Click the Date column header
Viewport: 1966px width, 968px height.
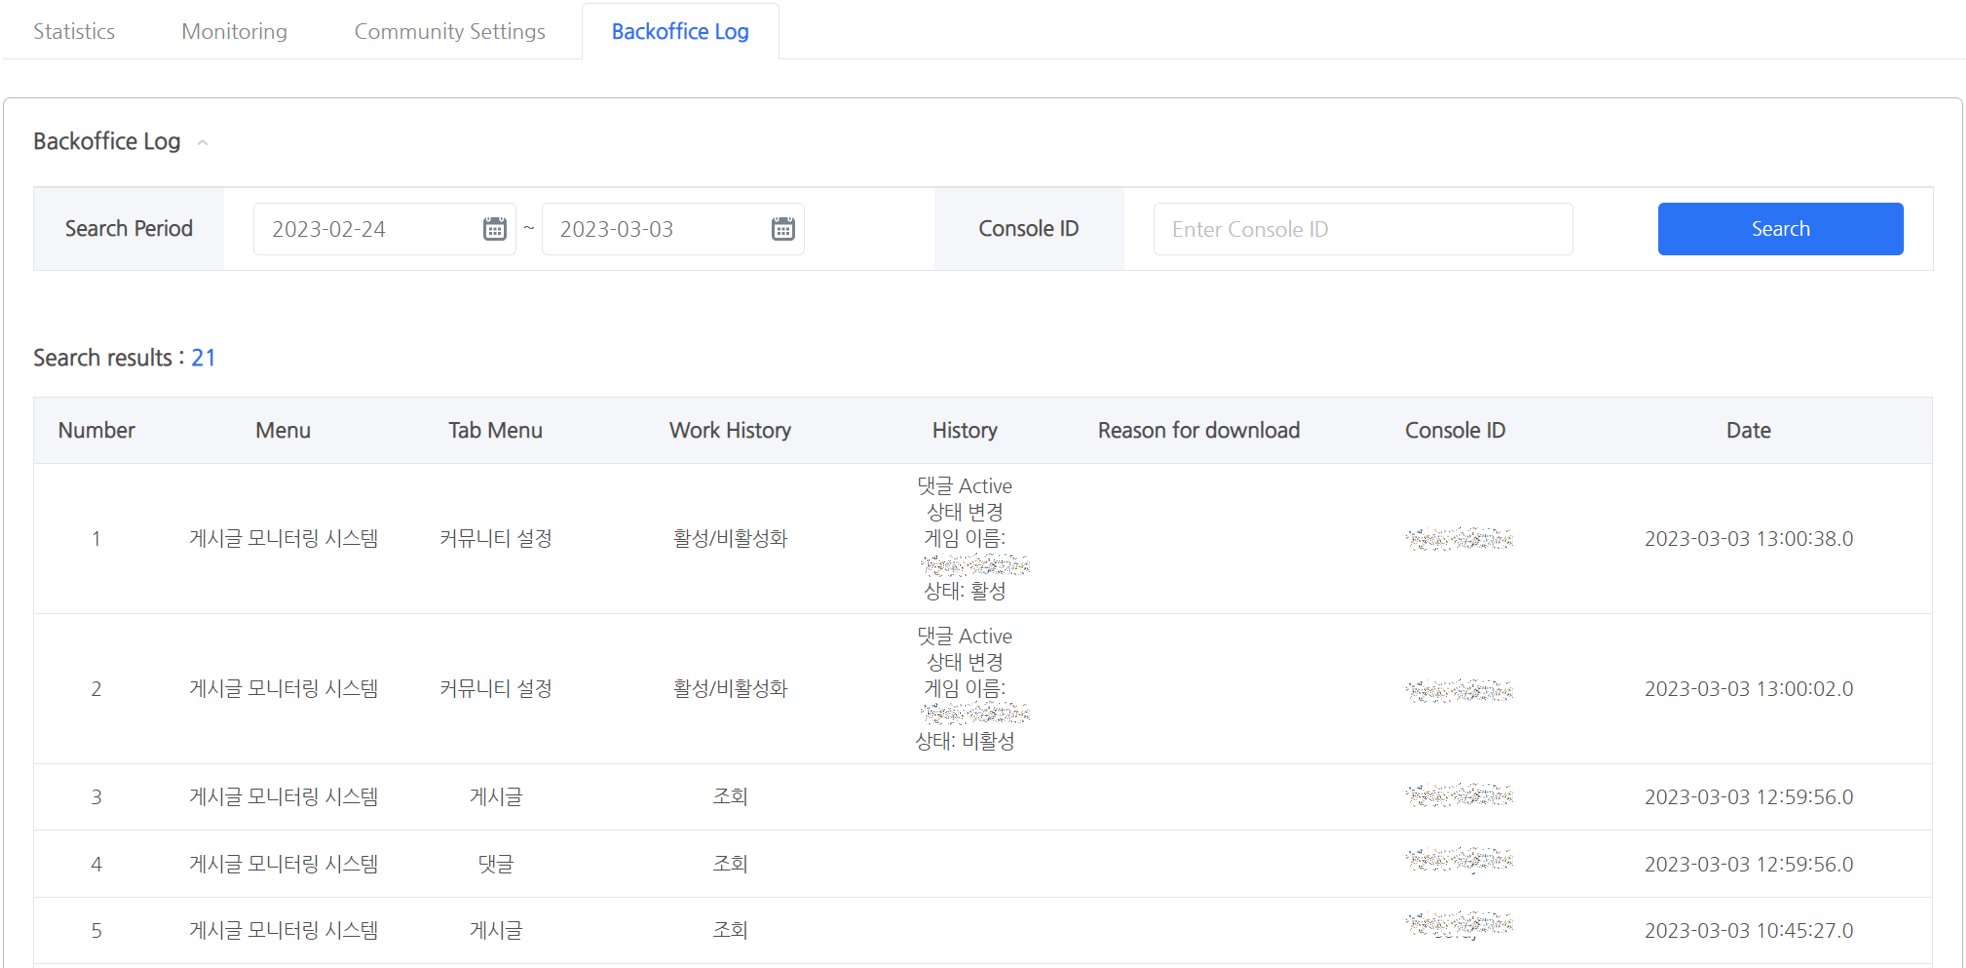pyautogui.click(x=1748, y=430)
